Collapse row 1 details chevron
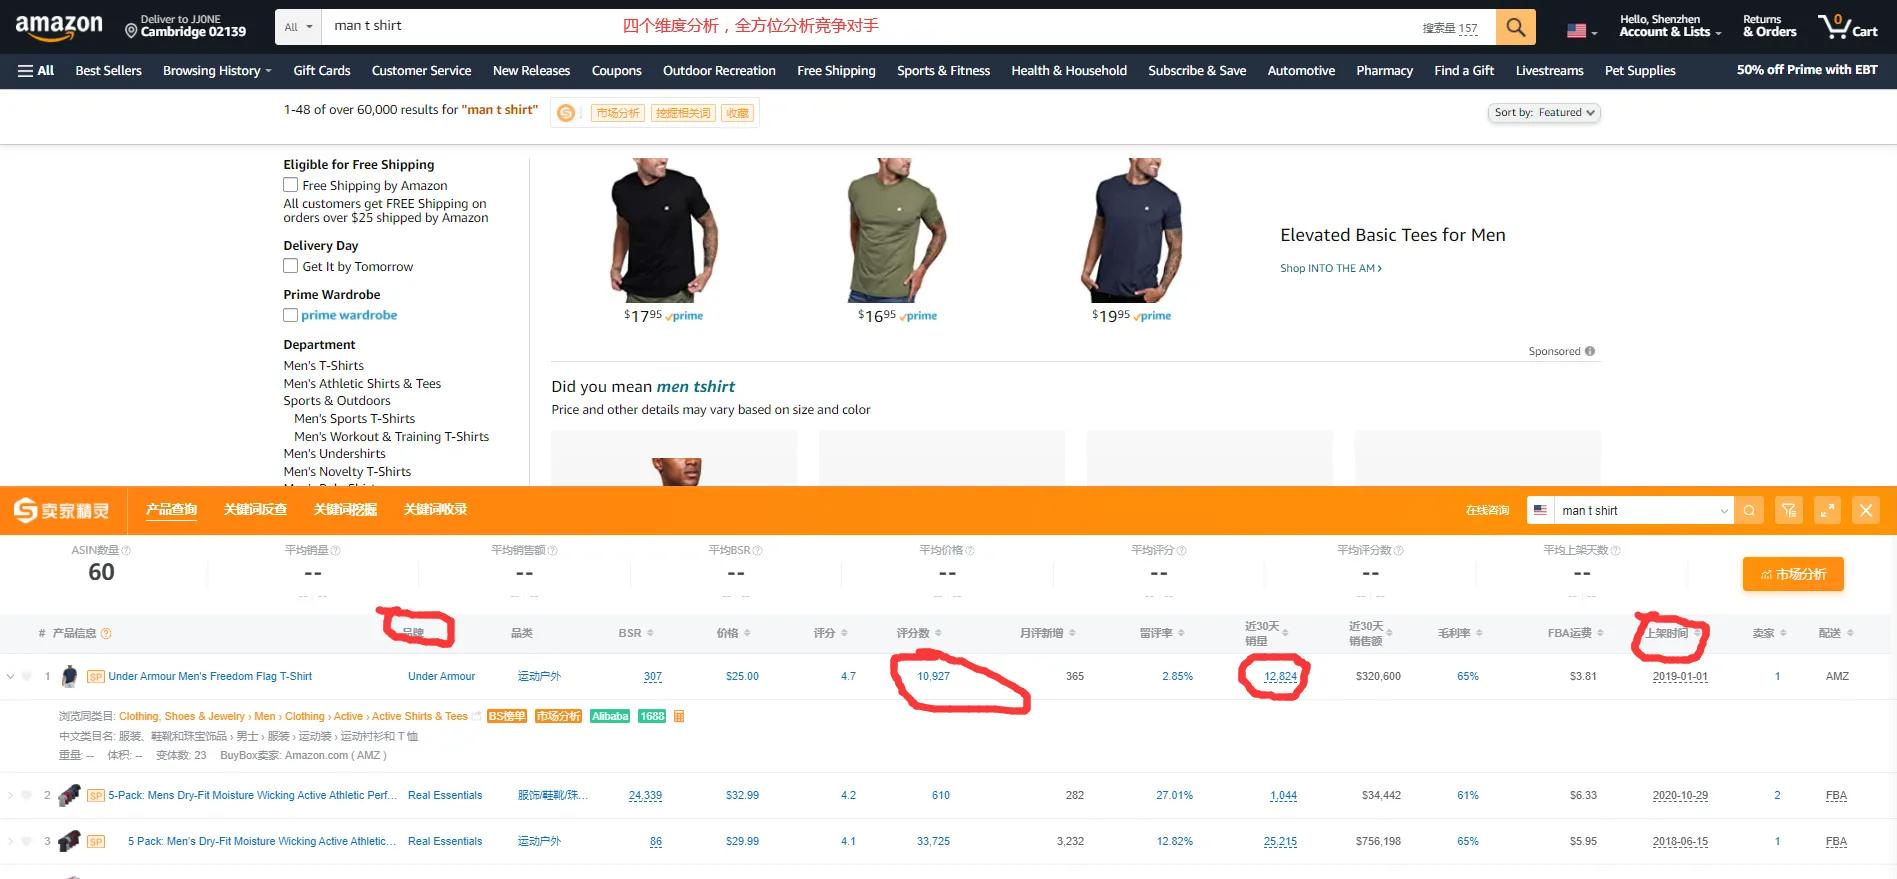The width and height of the screenshot is (1897, 879). [10, 676]
